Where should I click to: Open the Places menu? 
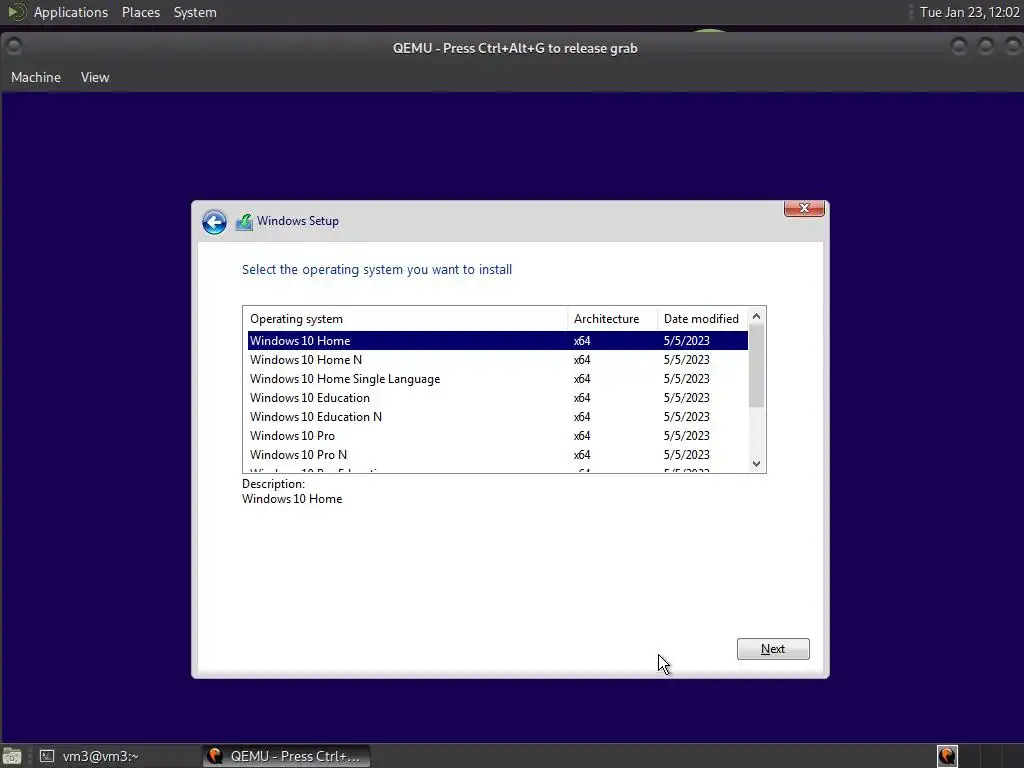click(140, 12)
